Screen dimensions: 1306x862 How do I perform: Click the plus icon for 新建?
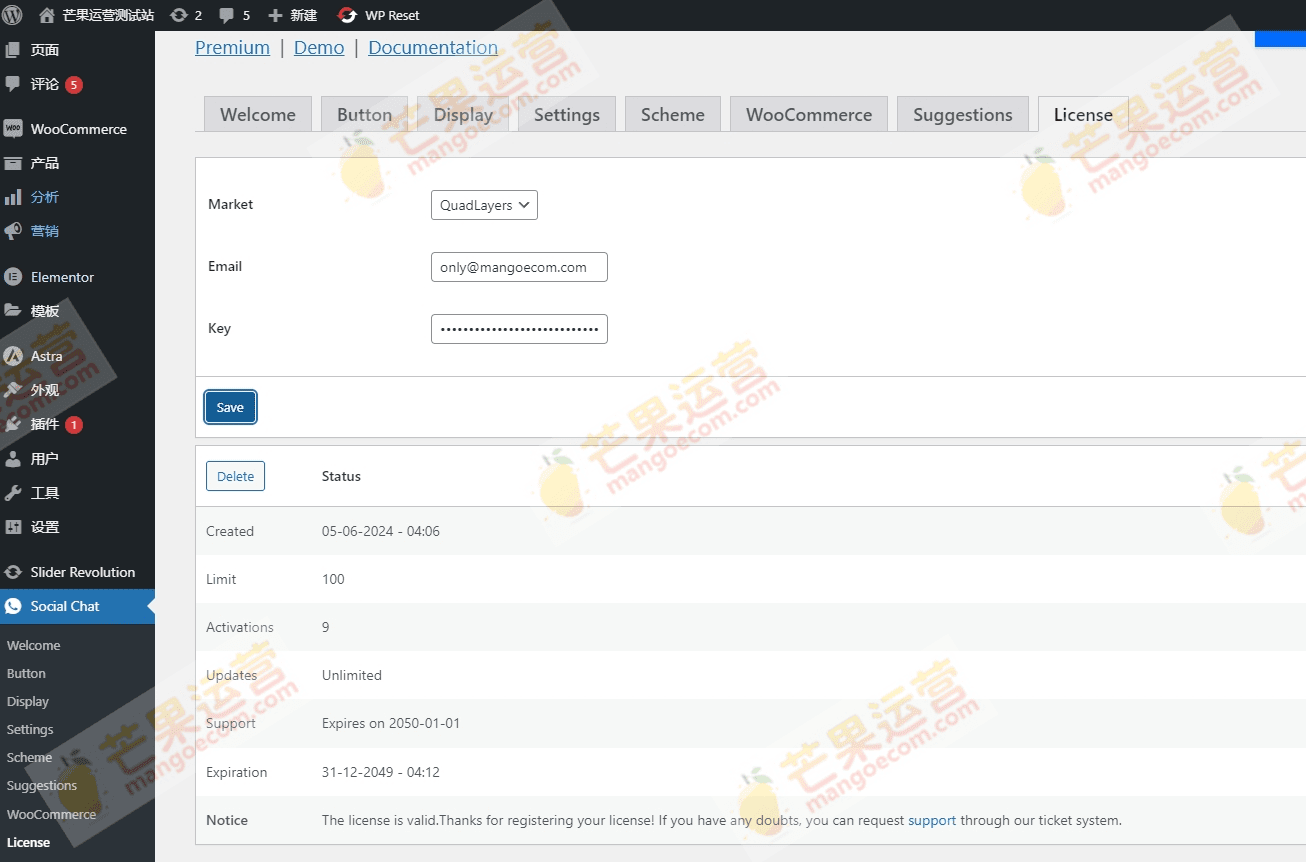pyautogui.click(x=276, y=15)
